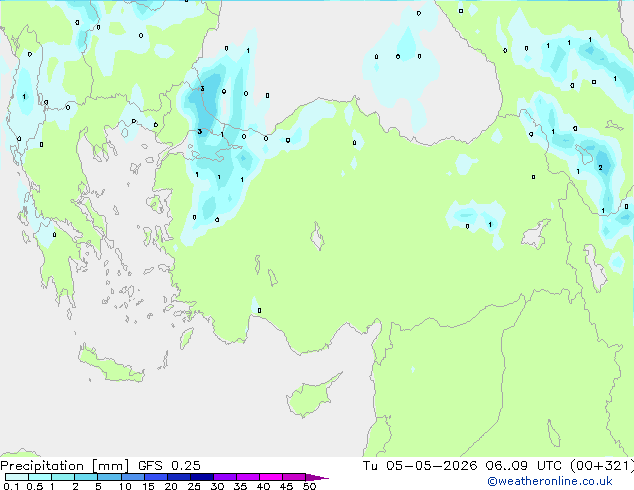This screenshot has width=634, height=490.
Task: Click the above-50 arrow tip of legend
Action: tap(317, 477)
